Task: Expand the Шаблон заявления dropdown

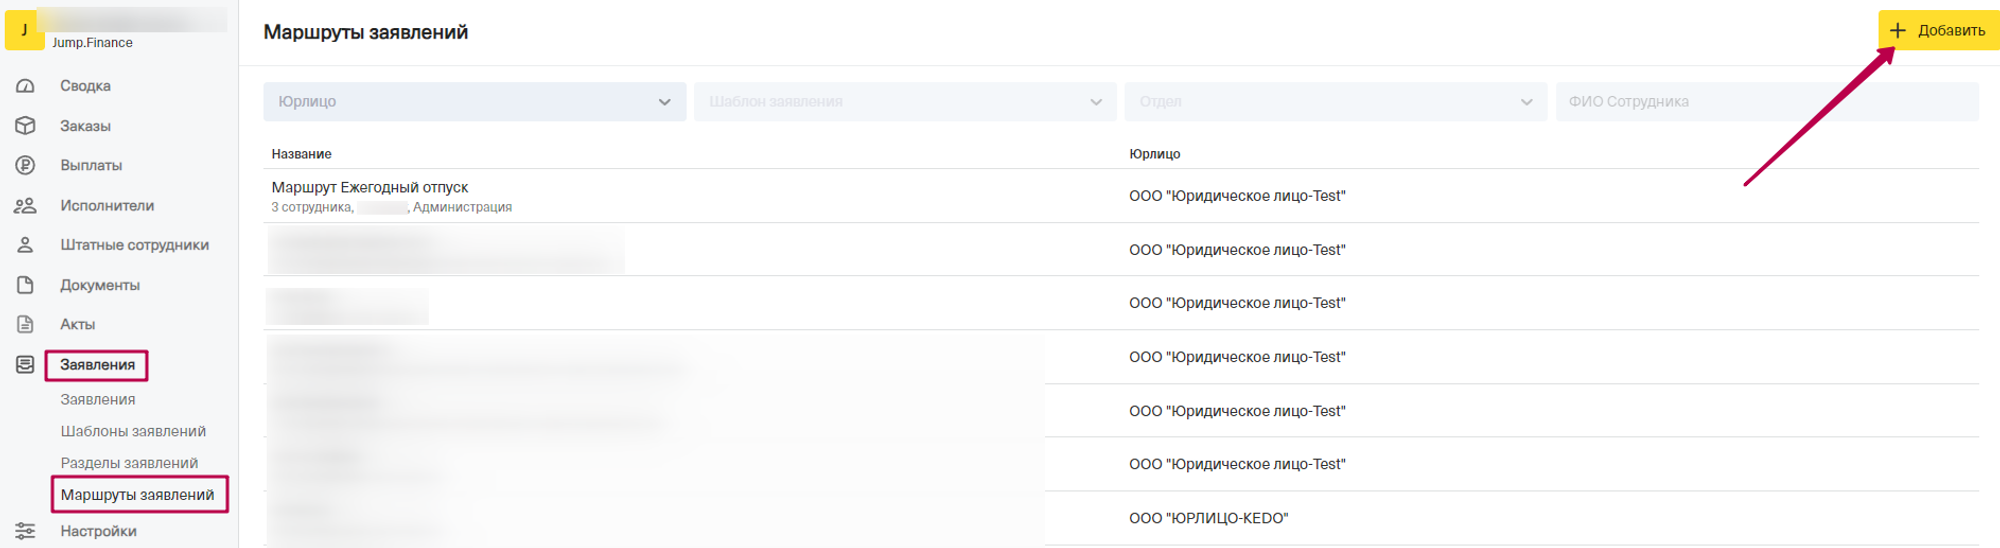Action: 904,102
